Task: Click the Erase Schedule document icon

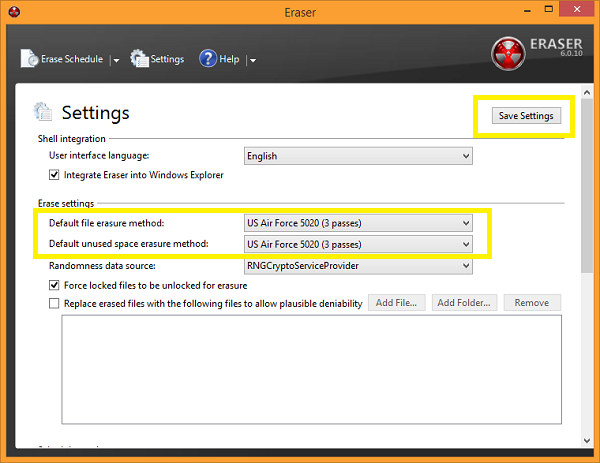Action: tap(29, 59)
